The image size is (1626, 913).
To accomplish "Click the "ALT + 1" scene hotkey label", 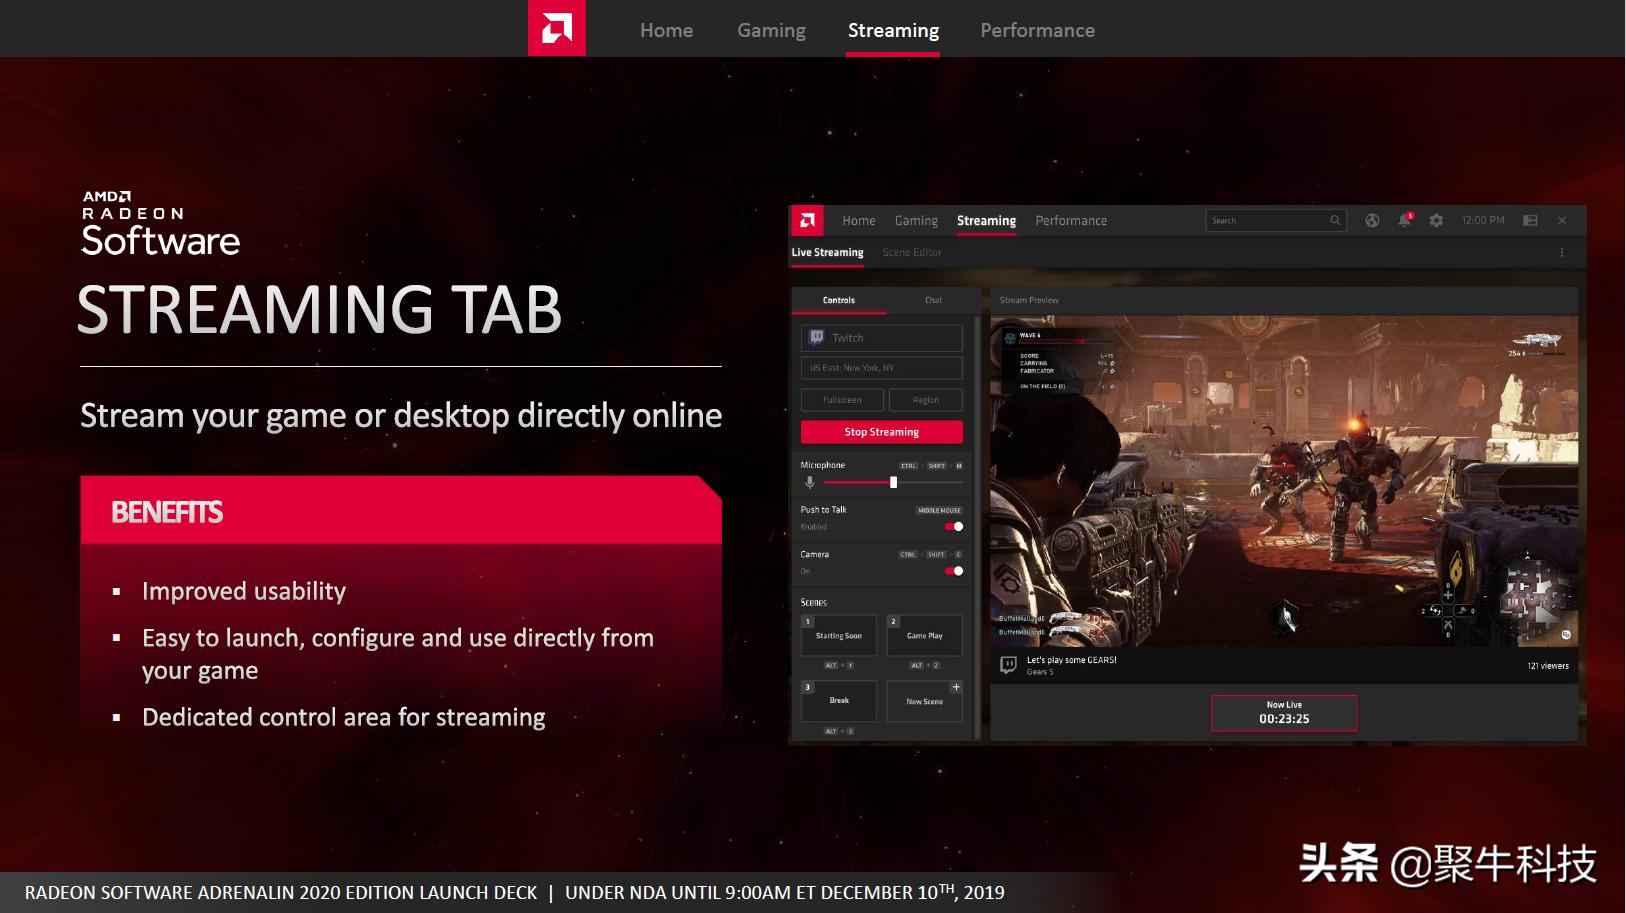I will pos(838,665).
